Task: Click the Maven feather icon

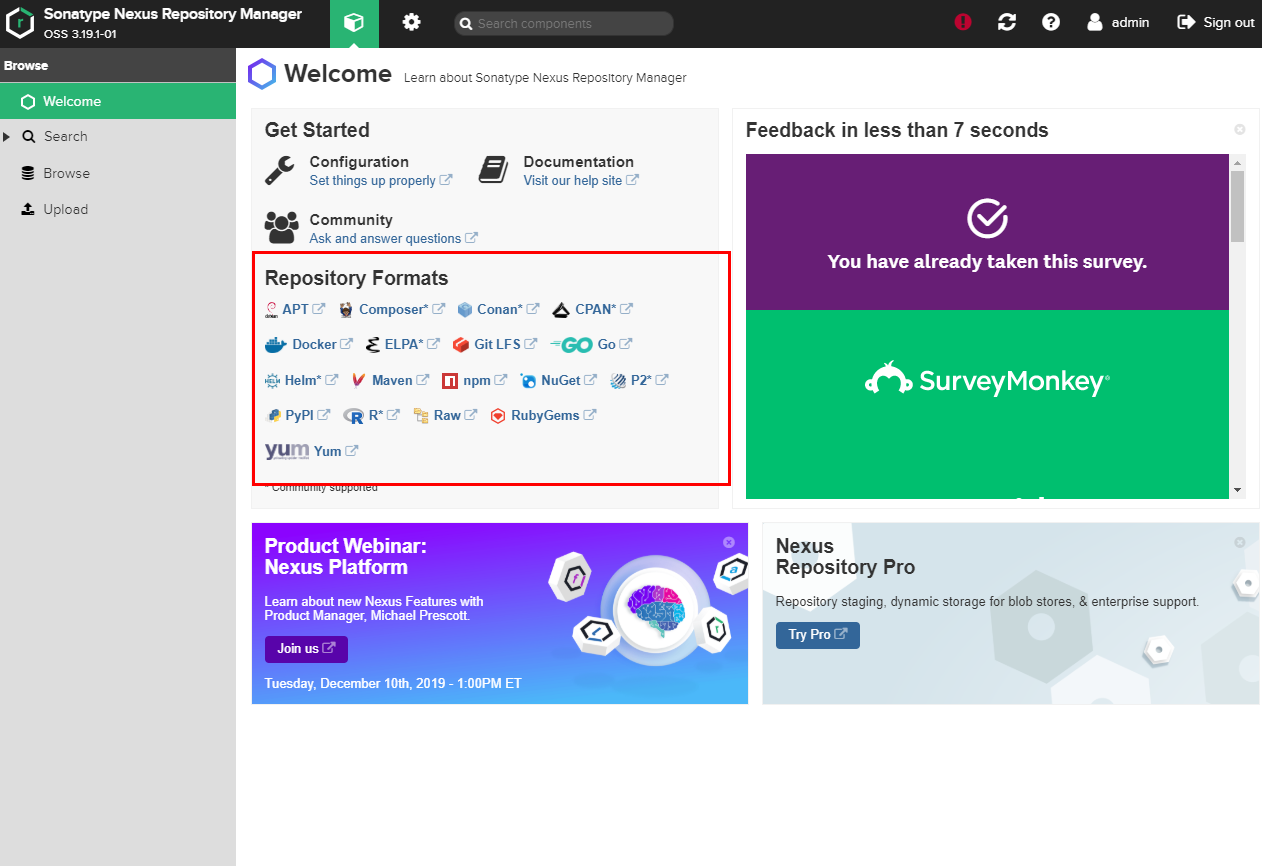Action: [x=358, y=380]
